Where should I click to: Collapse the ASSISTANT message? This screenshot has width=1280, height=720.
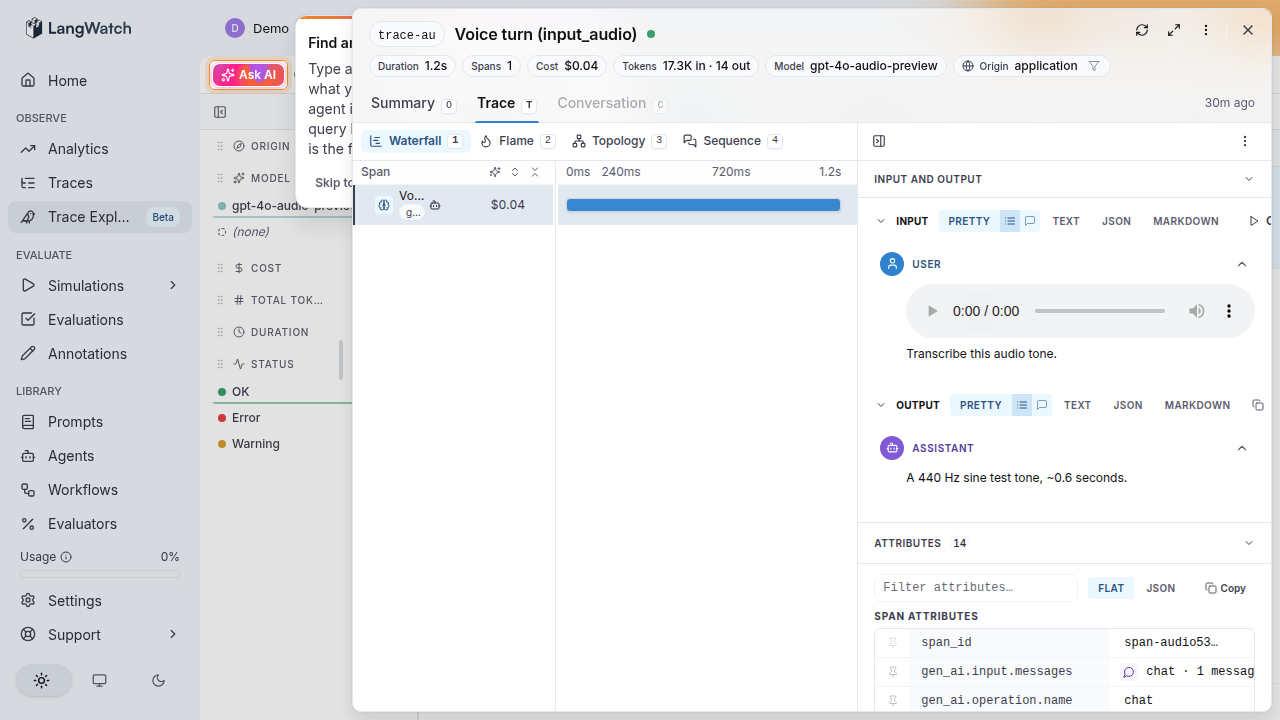[x=1242, y=448]
